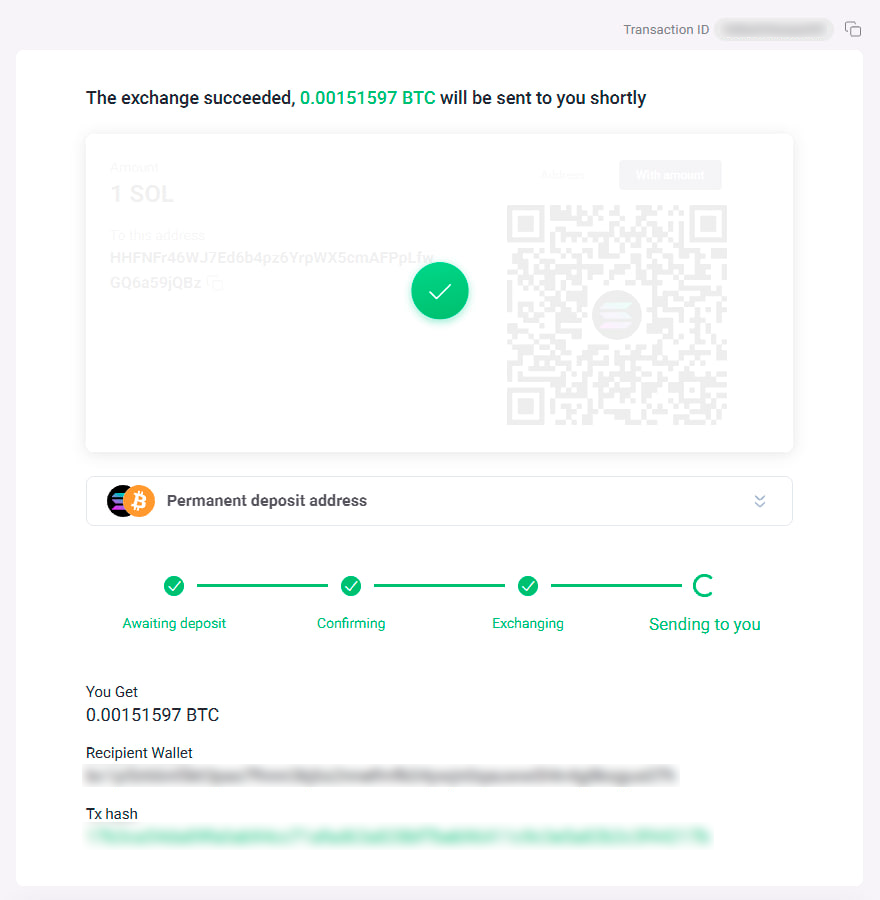Click the green success checkmark circle
This screenshot has width=880, height=900.
click(440, 291)
